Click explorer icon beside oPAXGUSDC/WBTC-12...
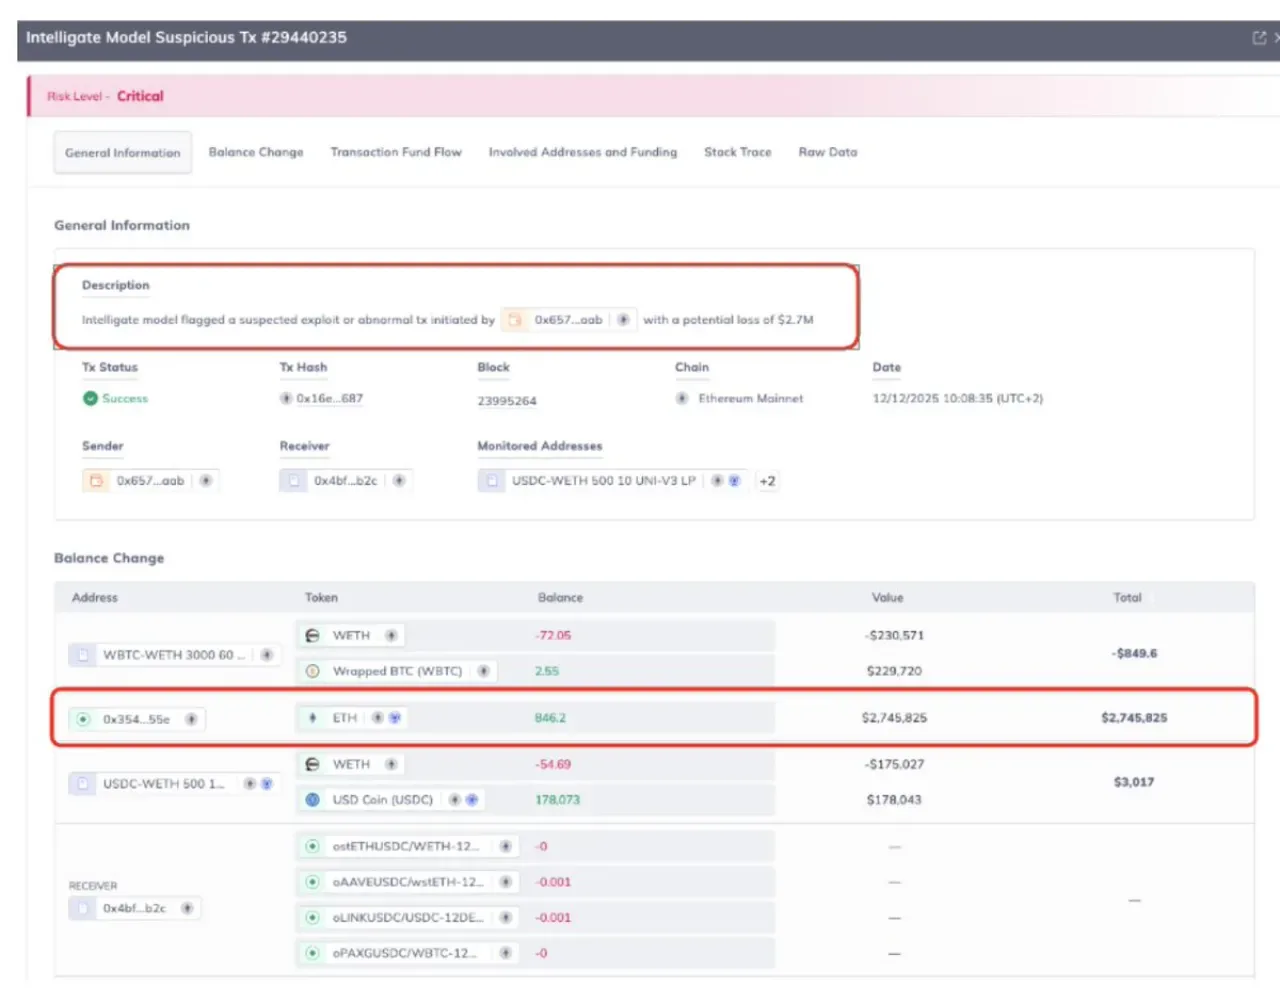Screen dimensions: 1280x1003 pos(506,953)
